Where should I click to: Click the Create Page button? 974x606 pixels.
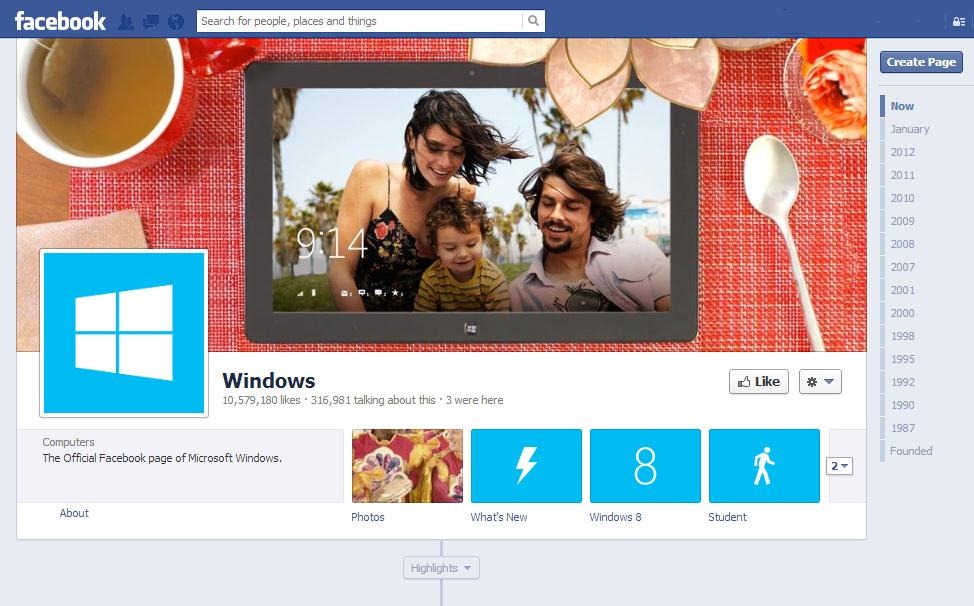(x=921, y=62)
